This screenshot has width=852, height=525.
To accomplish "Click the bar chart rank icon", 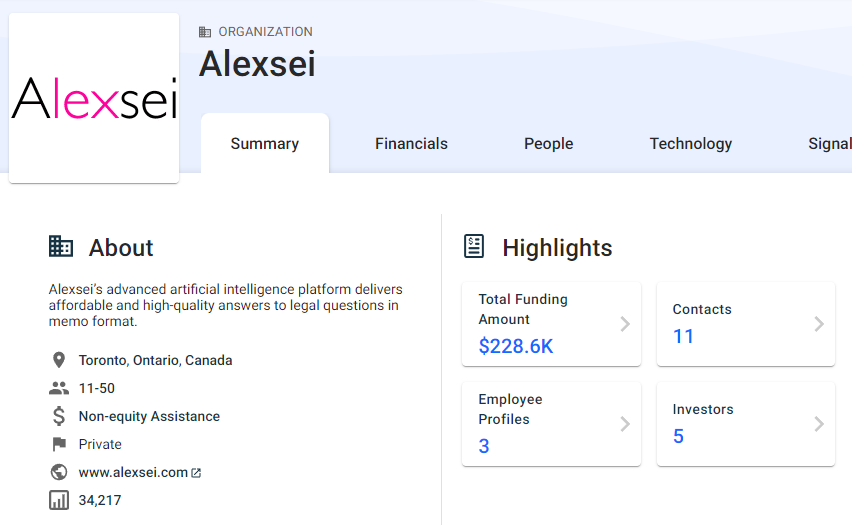I will [59, 500].
